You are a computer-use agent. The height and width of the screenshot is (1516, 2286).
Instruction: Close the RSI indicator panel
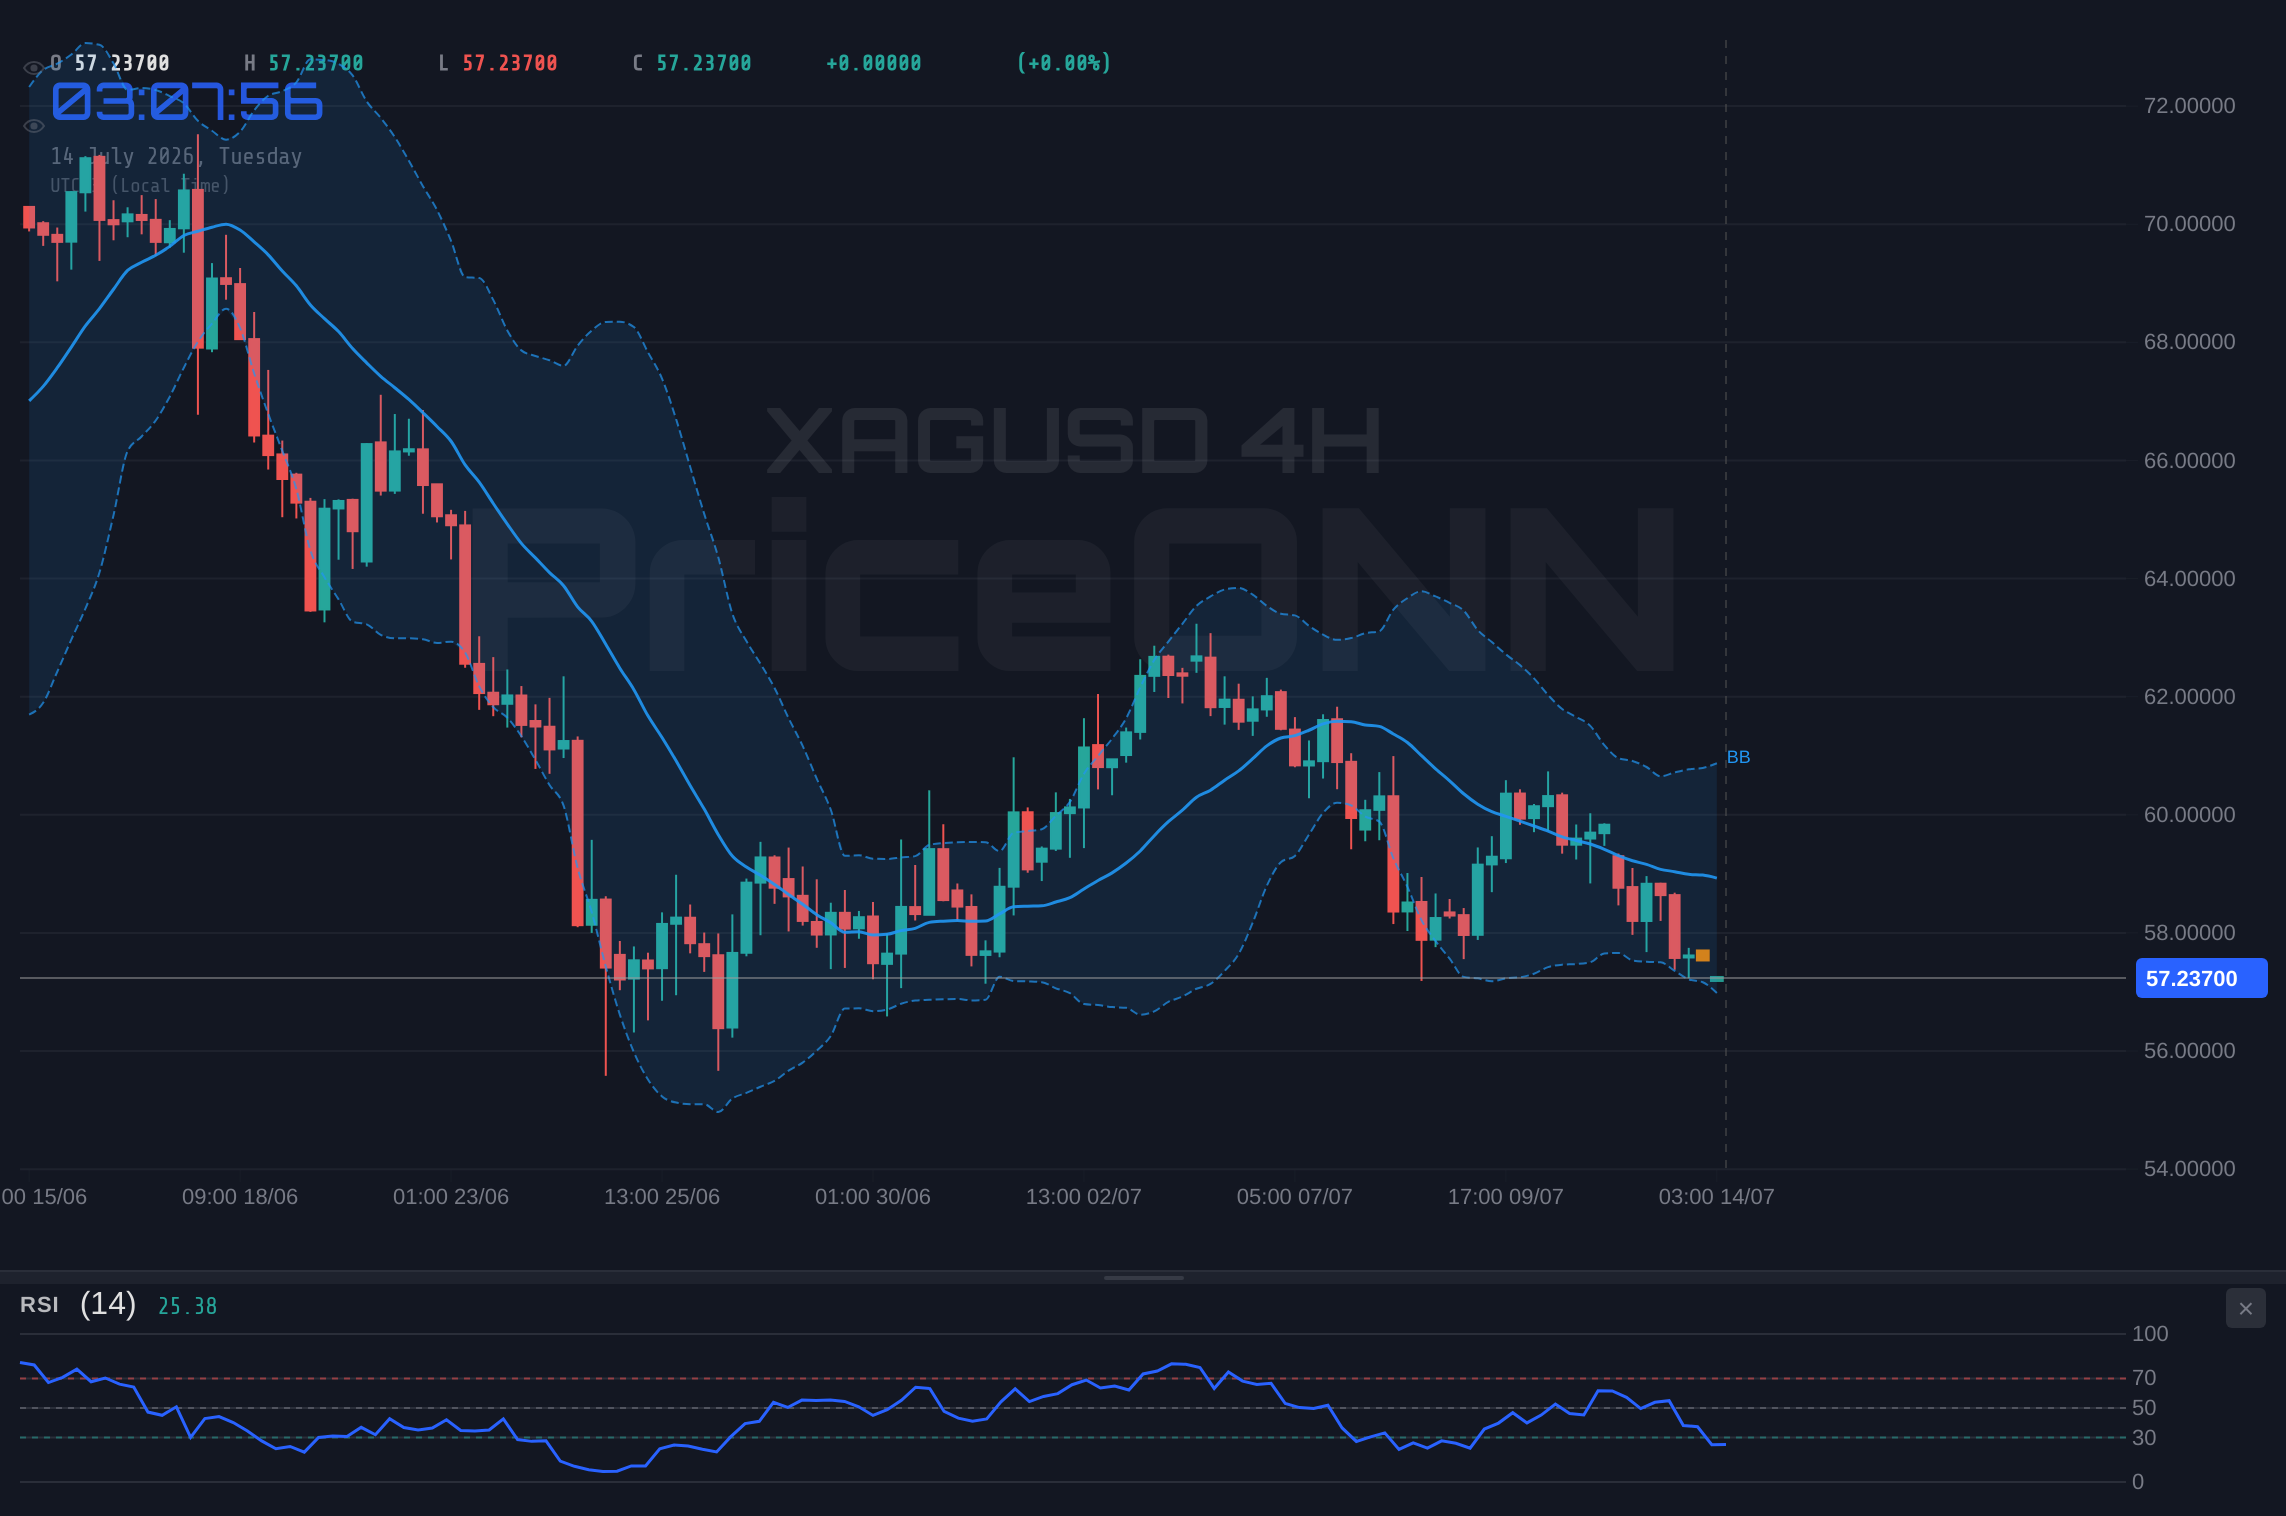2245,1308
